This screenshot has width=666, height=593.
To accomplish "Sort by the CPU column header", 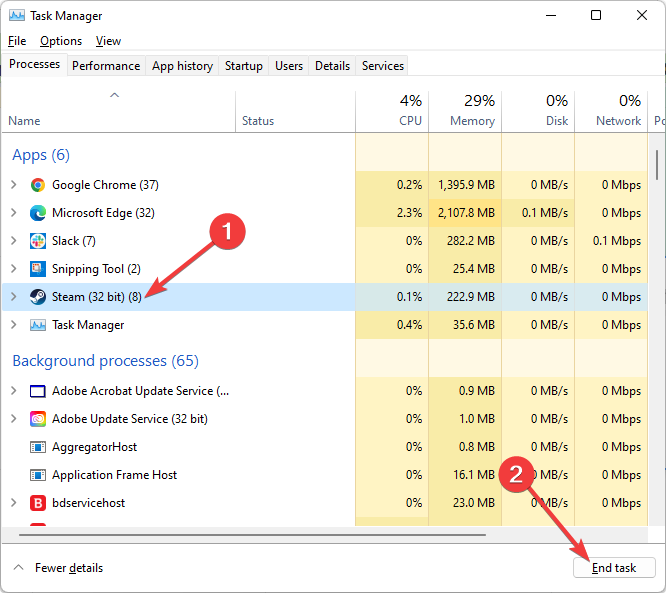I will click(392, 110).
